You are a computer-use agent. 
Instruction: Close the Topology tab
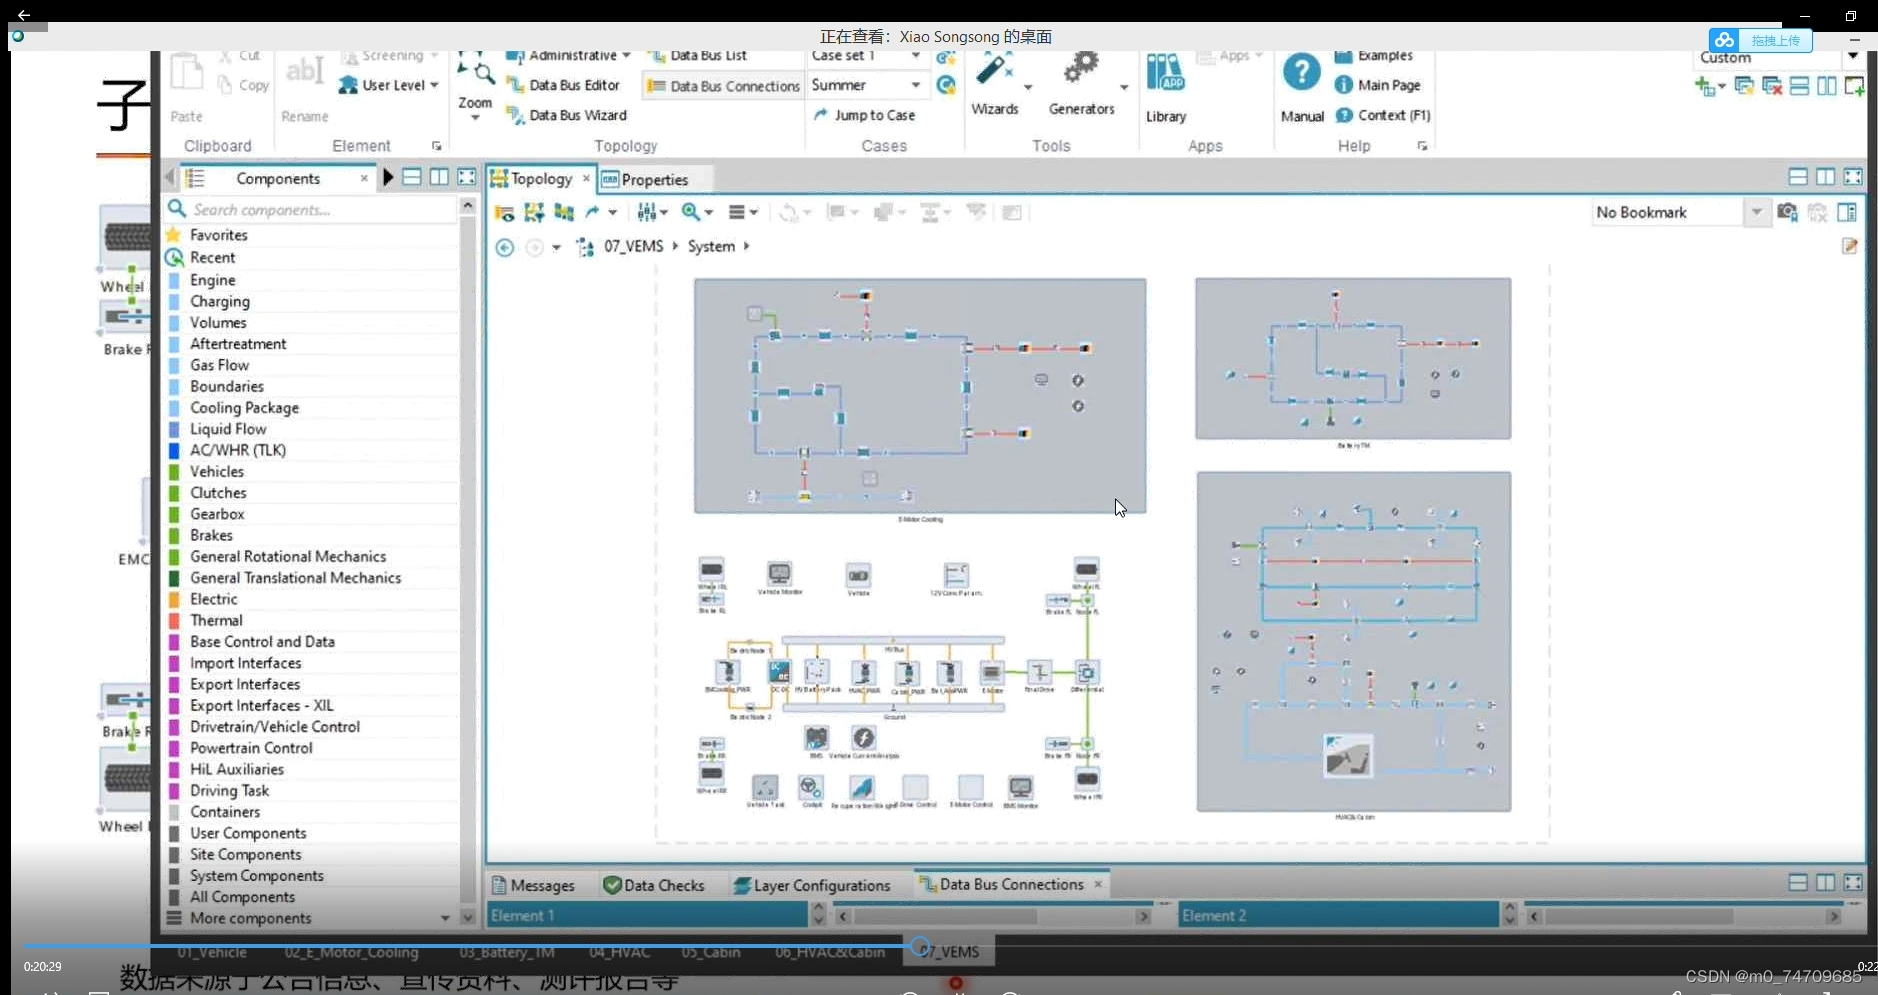coord(586,178)
